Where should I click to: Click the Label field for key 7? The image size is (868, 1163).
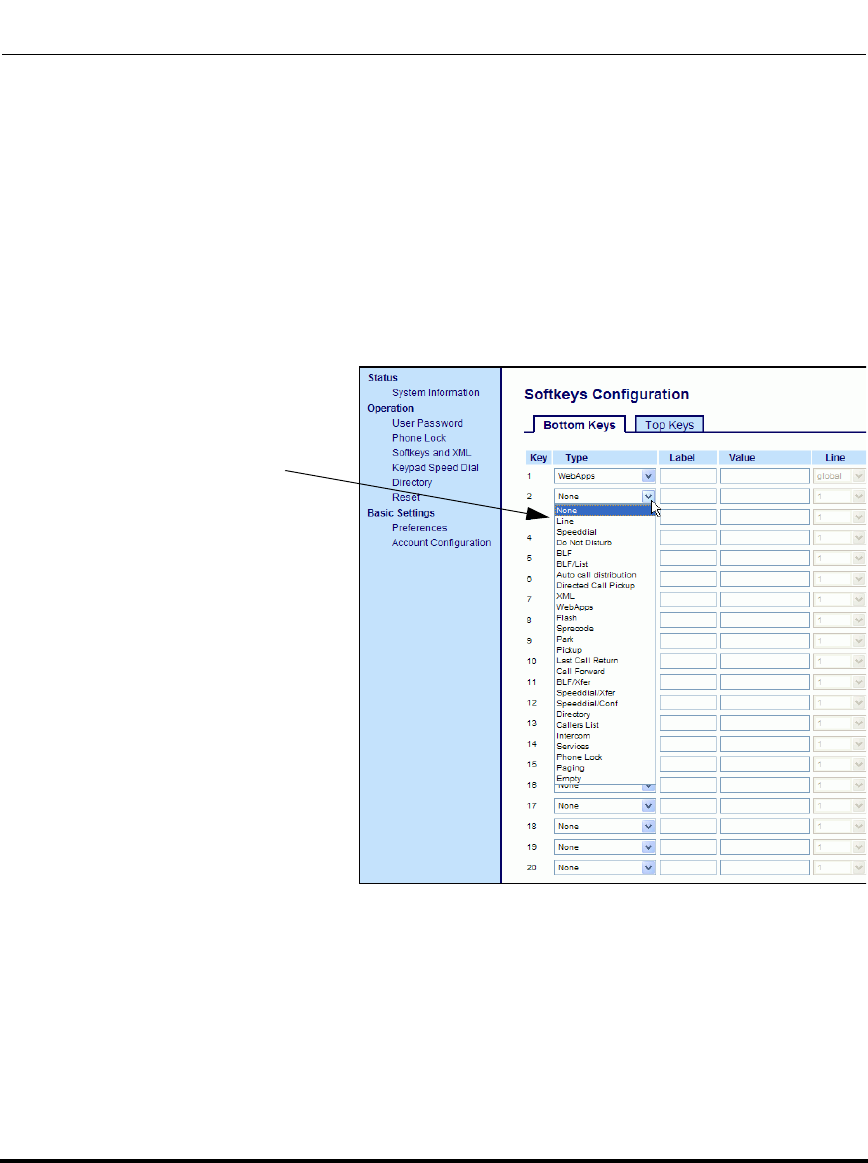point(688,599)
